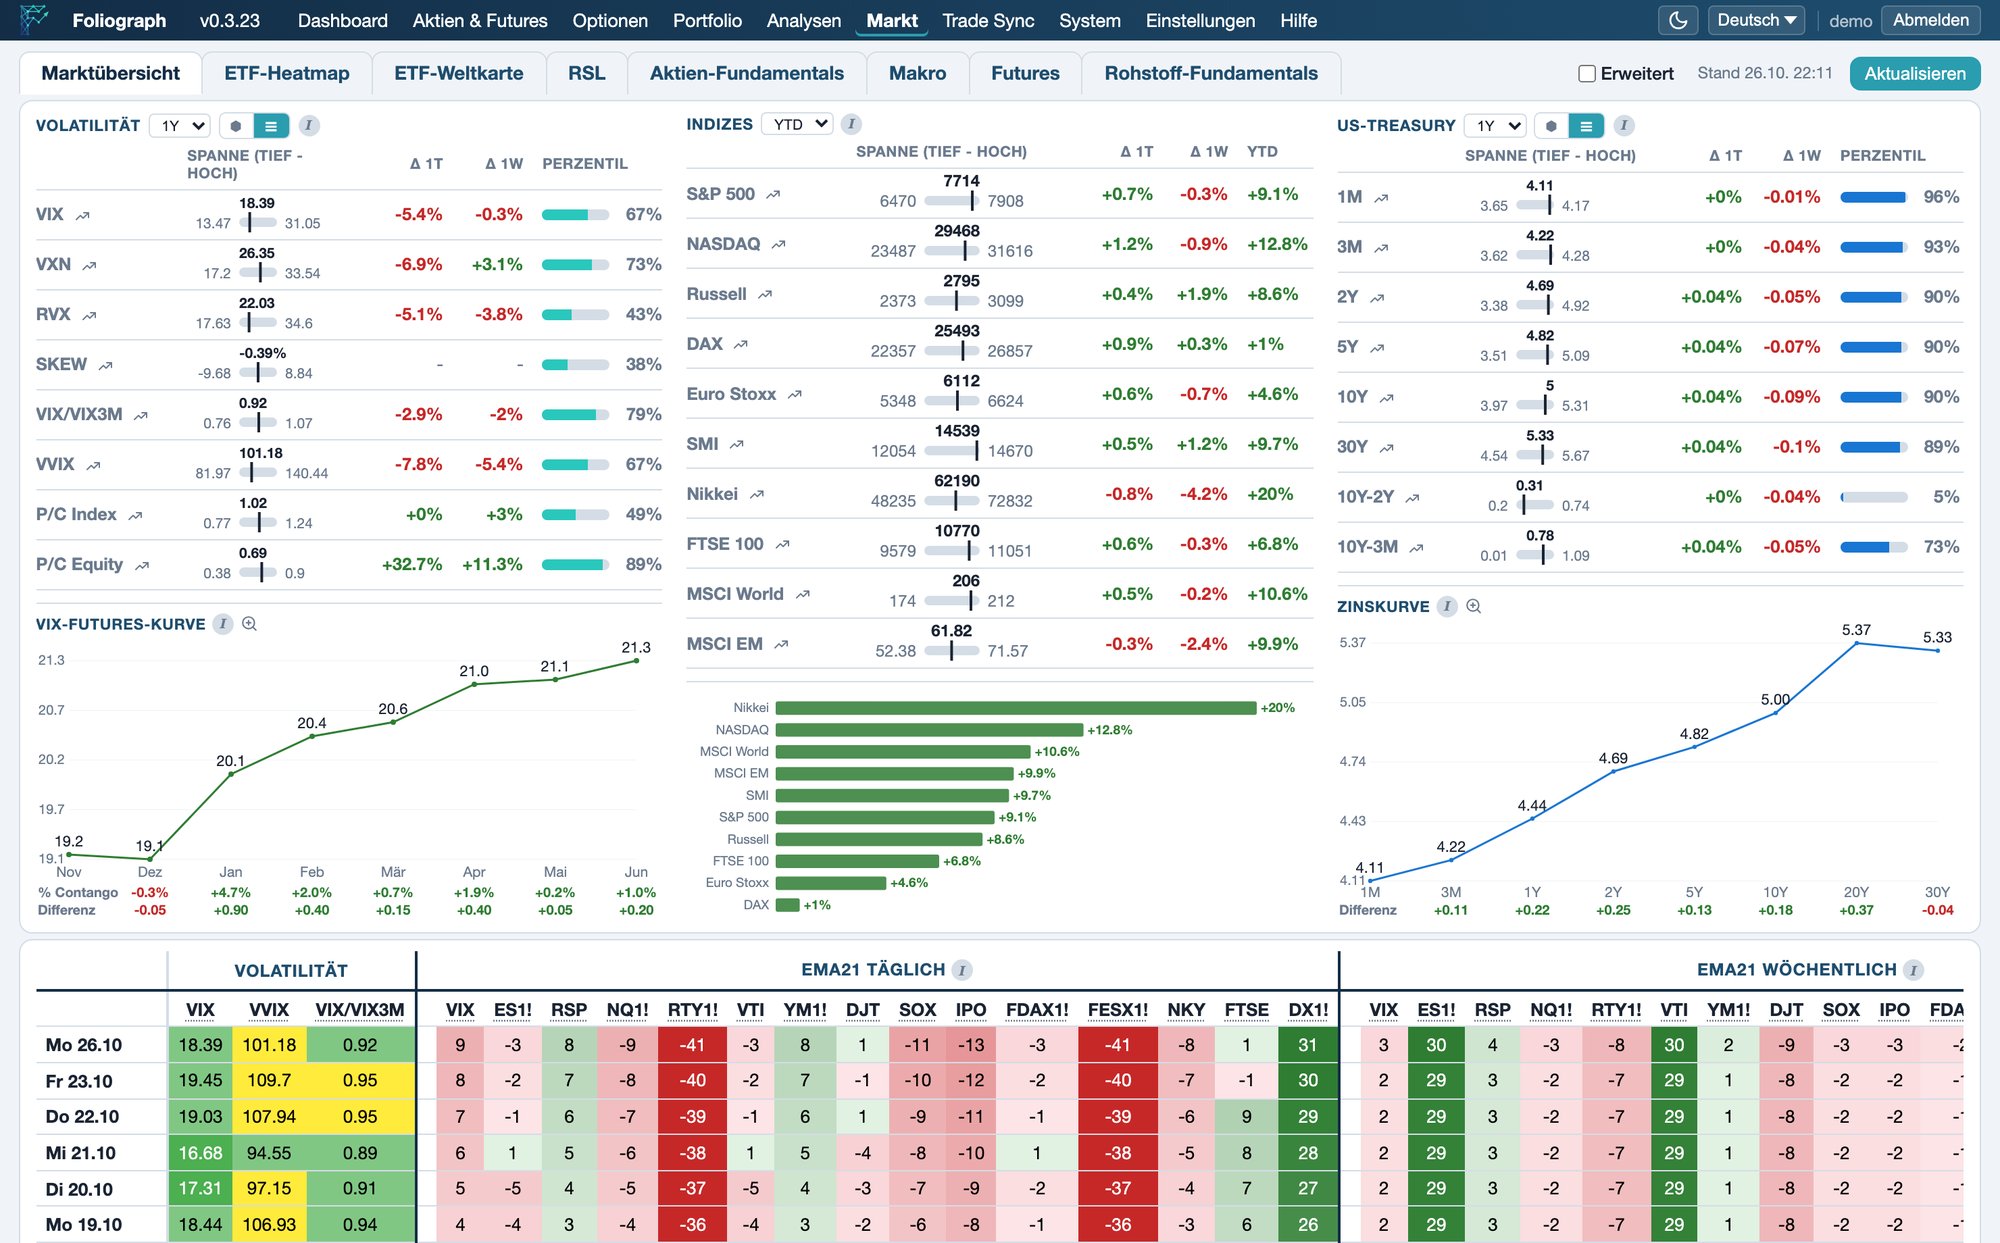The height and width of the screenshot is (1243, 2000).
Task: Go to the Trade Sync menu
Action: pos(988,20)
